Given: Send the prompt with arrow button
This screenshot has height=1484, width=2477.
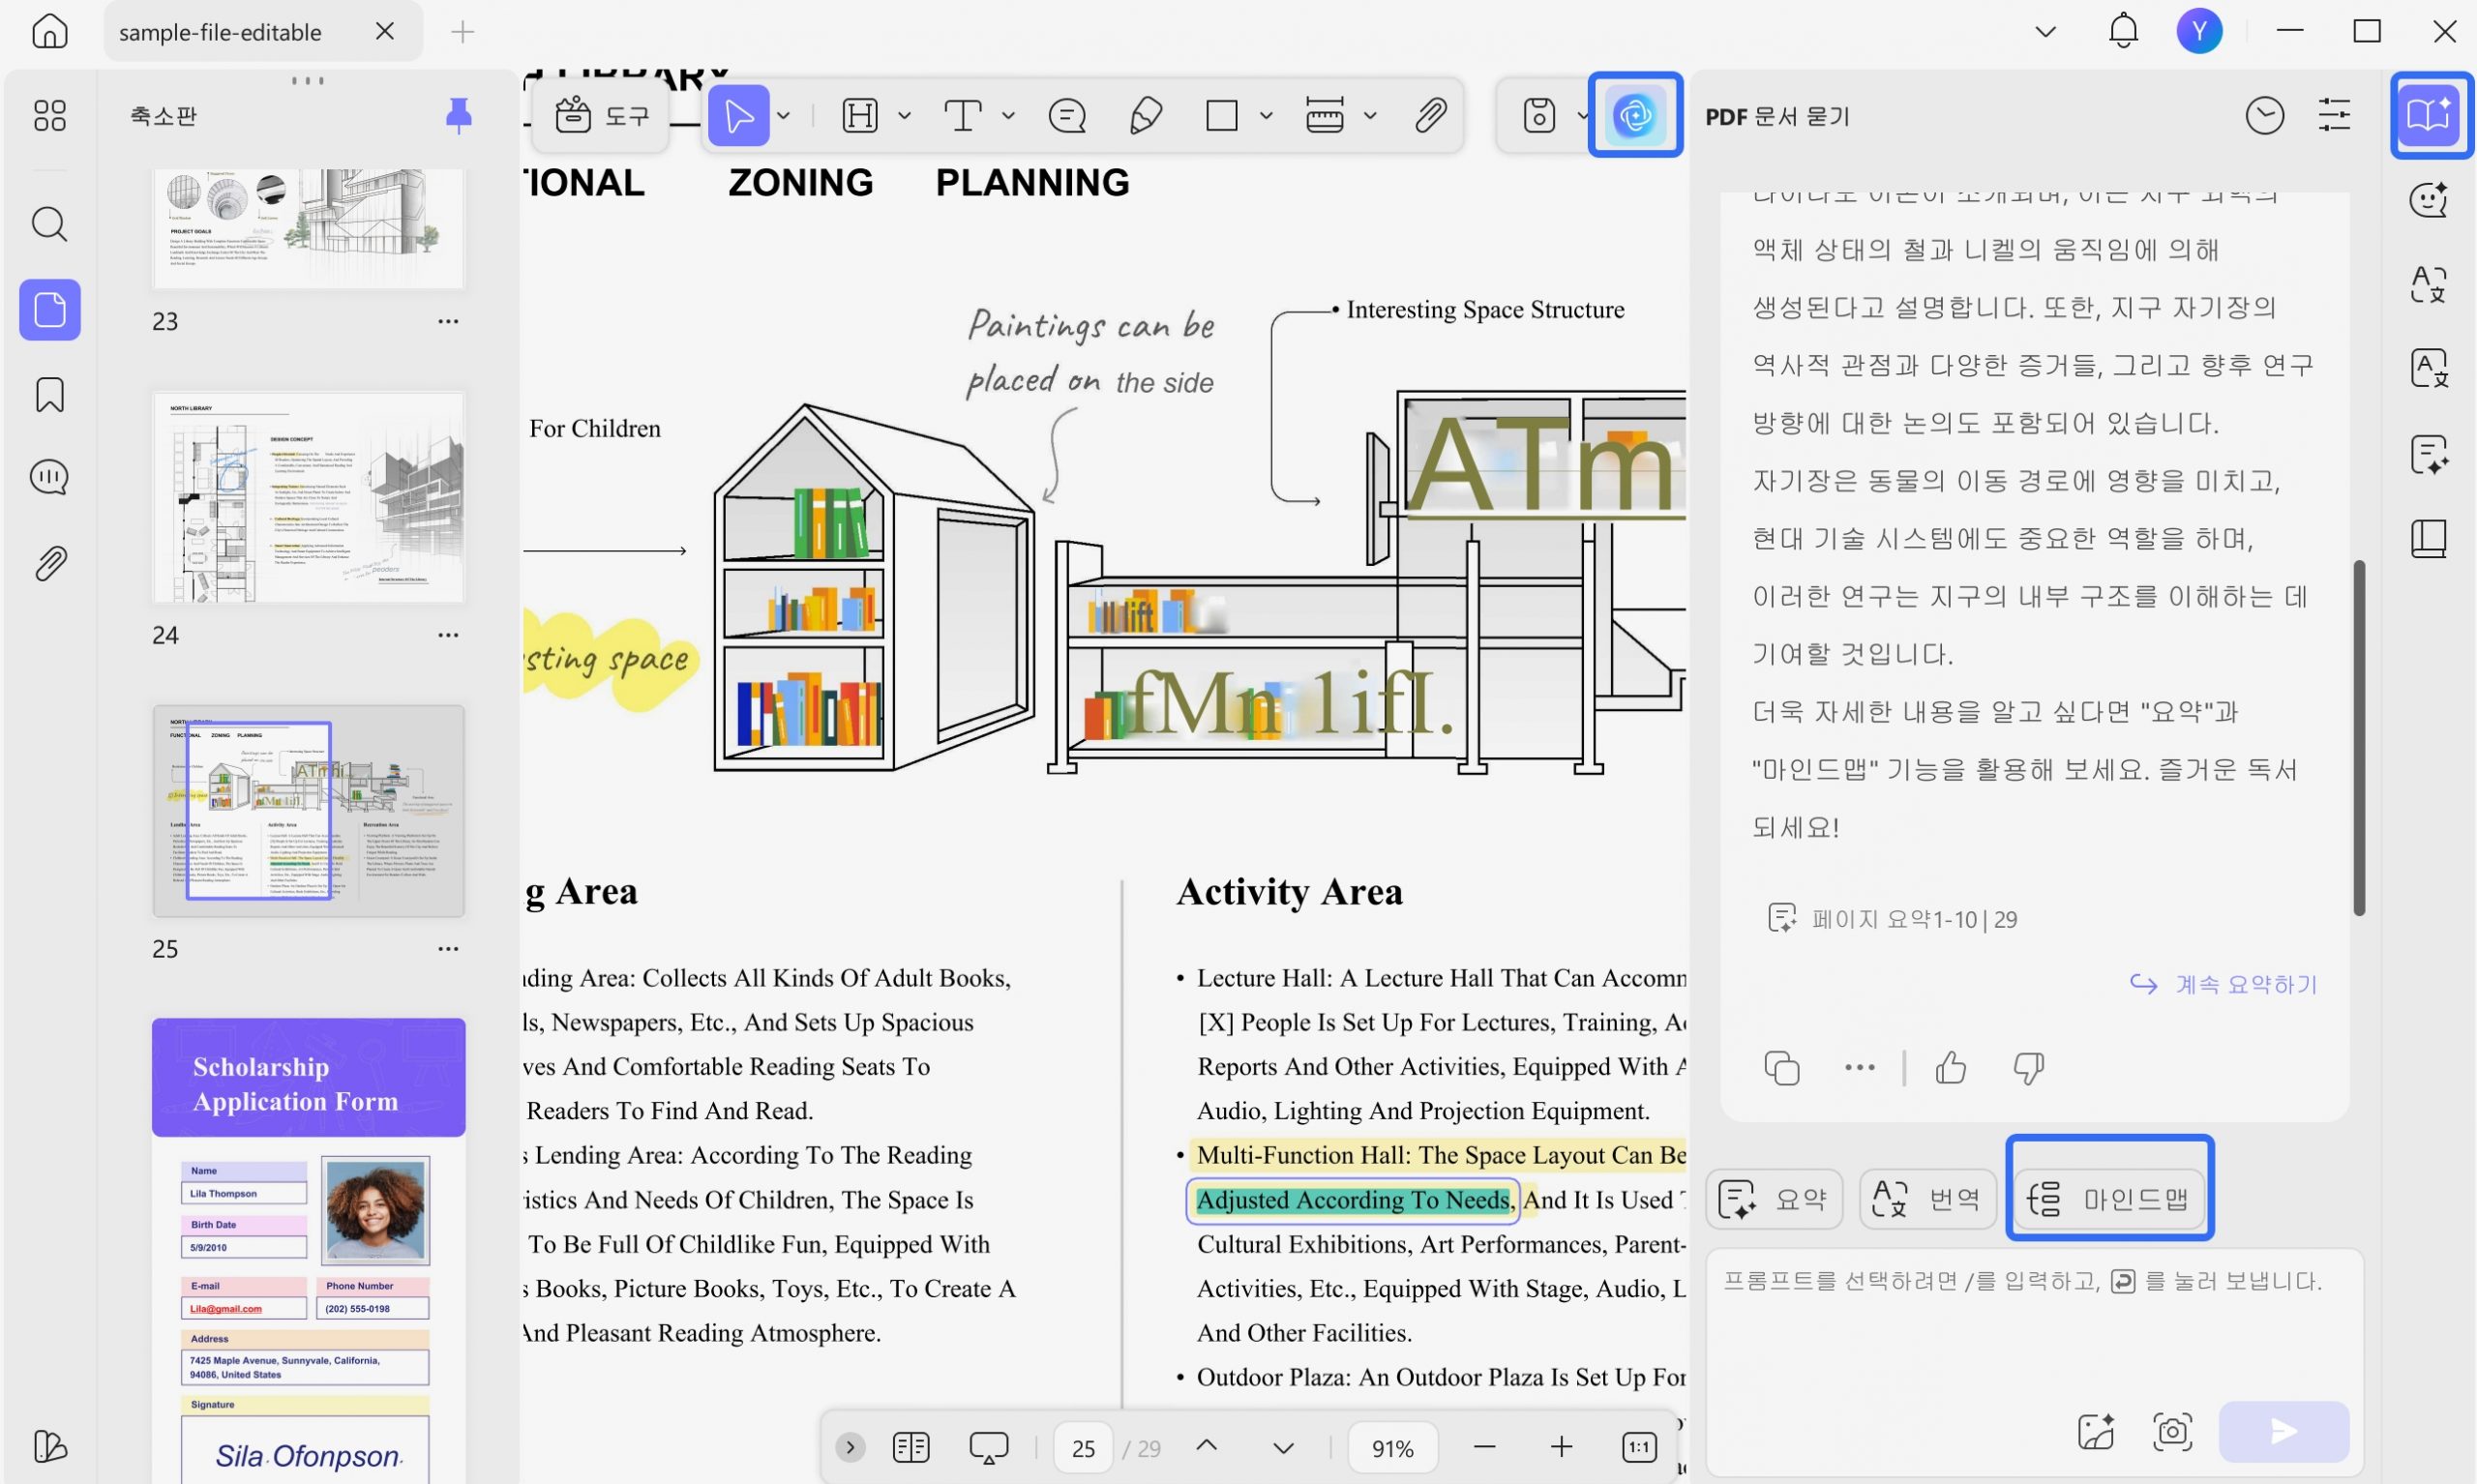Looking at the screenshot, I should pyautogui.click(x=2284, y=1432).
